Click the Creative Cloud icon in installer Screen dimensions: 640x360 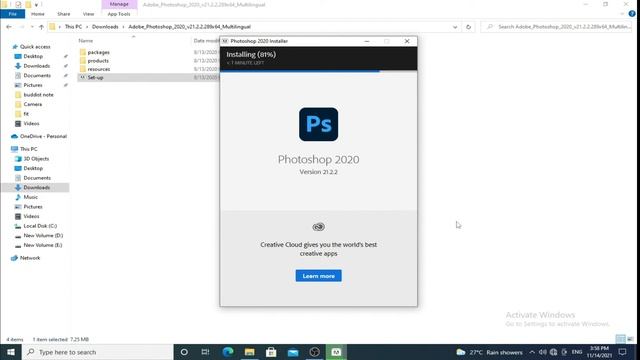pyautogui.click(x=318, y=227)
